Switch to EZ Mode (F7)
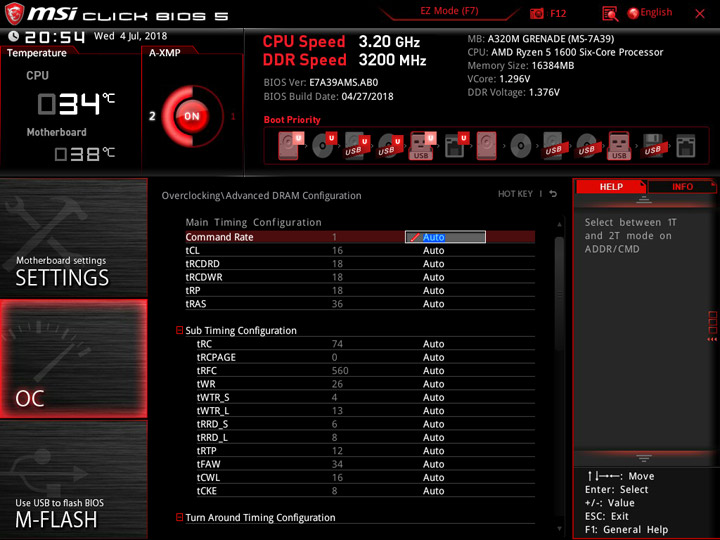This screenshot has width=720, height=540. click(x=449, y=11)
